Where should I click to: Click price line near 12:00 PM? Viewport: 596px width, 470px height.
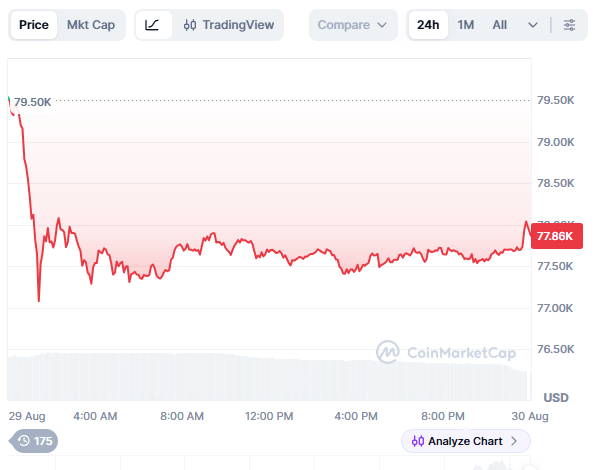(269, 250)
